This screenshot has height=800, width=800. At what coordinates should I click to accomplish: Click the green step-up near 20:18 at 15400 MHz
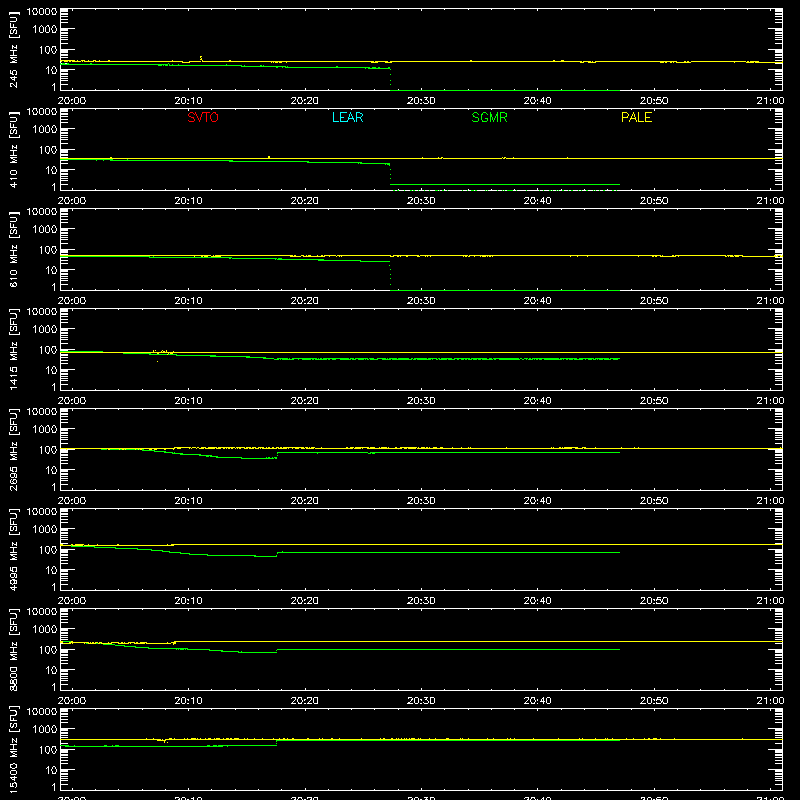pyautogui.click(x=277, y=743)
